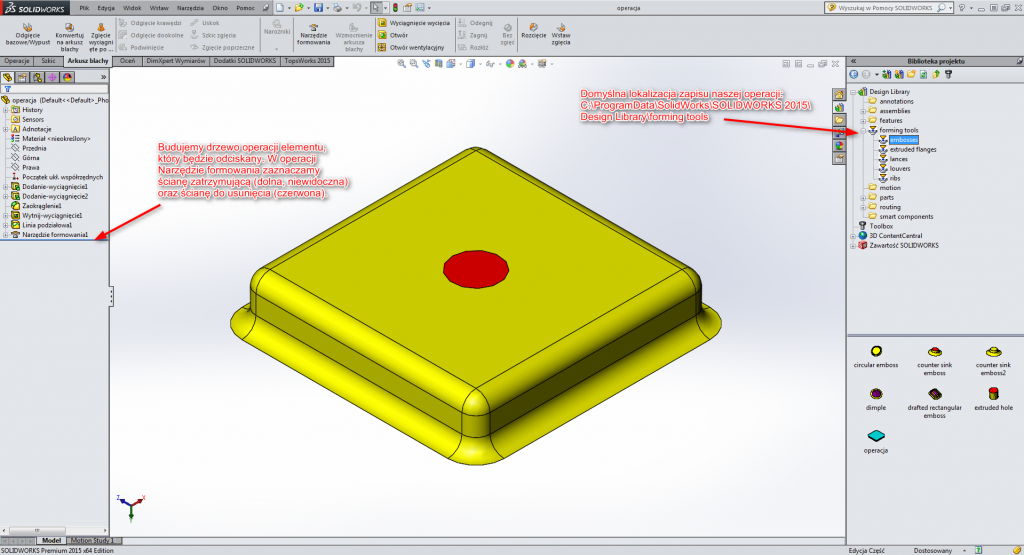Expand the Narzędzie formowania1 feature node
Image resolution: width=1024 pixels, height=555 pixels.
click(5, 234)
